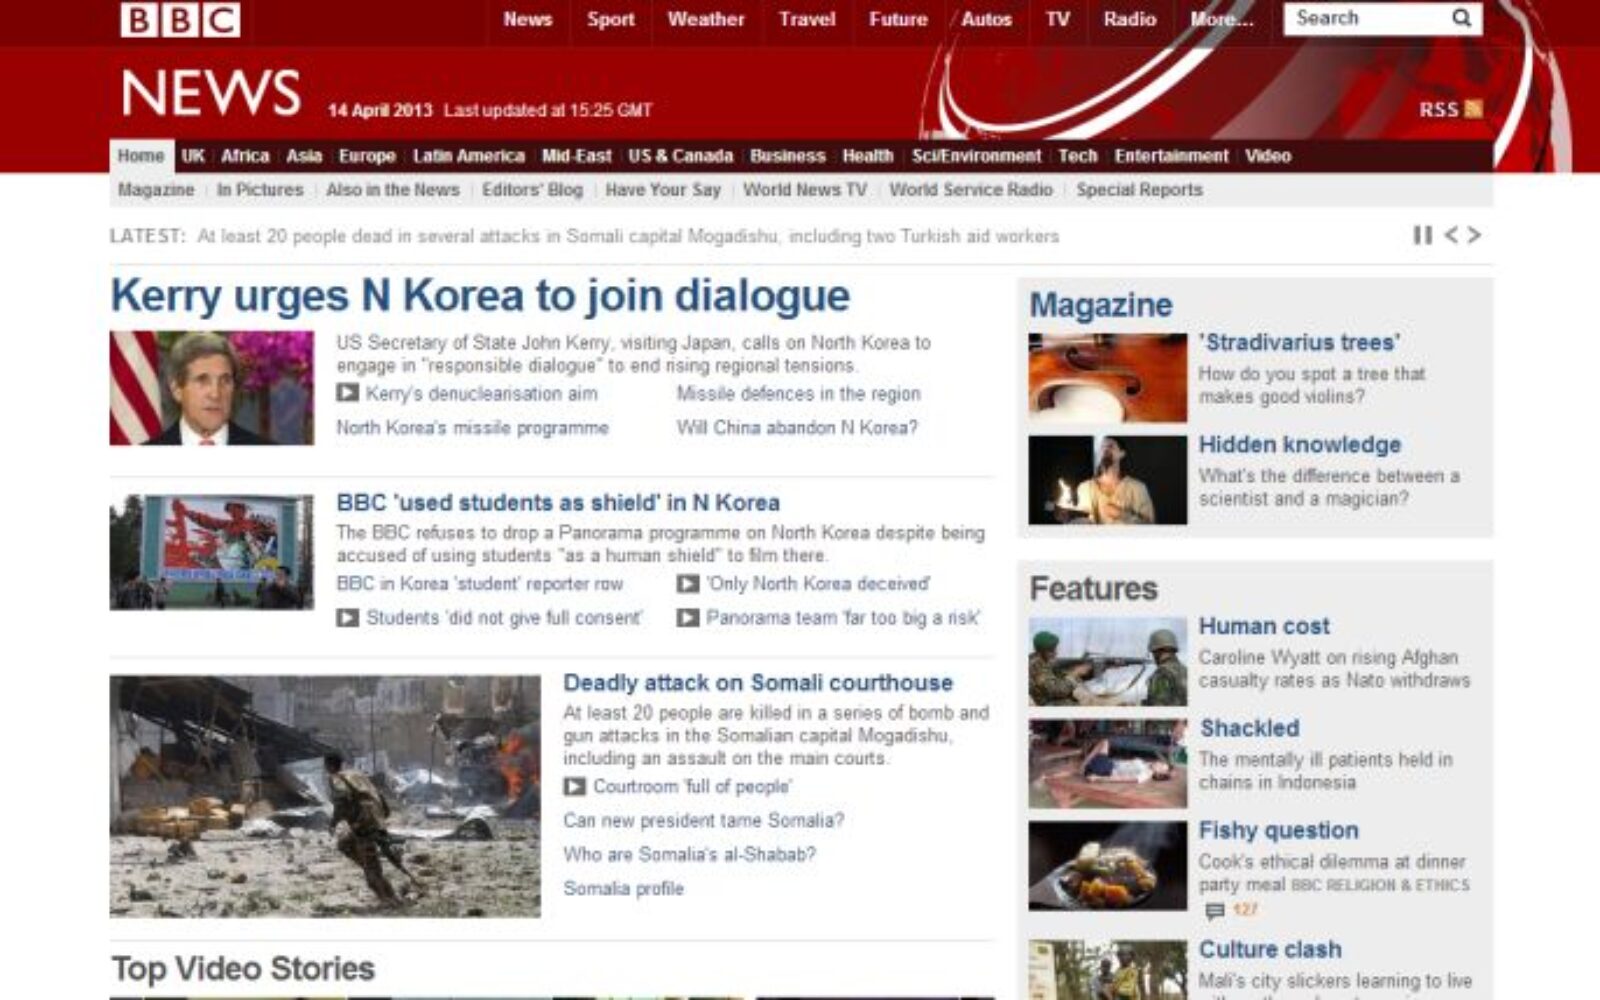Image resolution: width=1600 pixels, height=1000 pixels.
Task: Click inside the Search text field
Action: [1365, 18]
